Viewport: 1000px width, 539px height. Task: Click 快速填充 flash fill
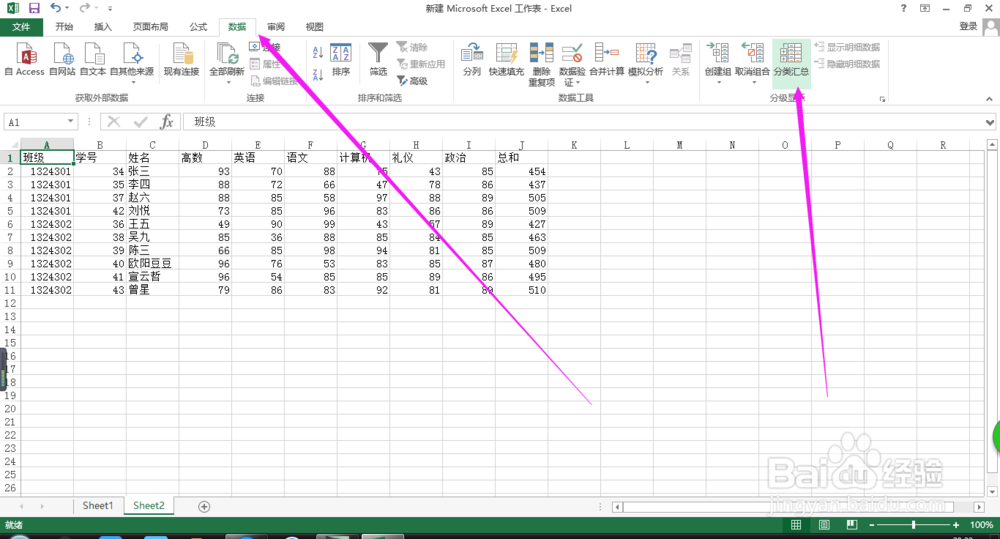506,59
